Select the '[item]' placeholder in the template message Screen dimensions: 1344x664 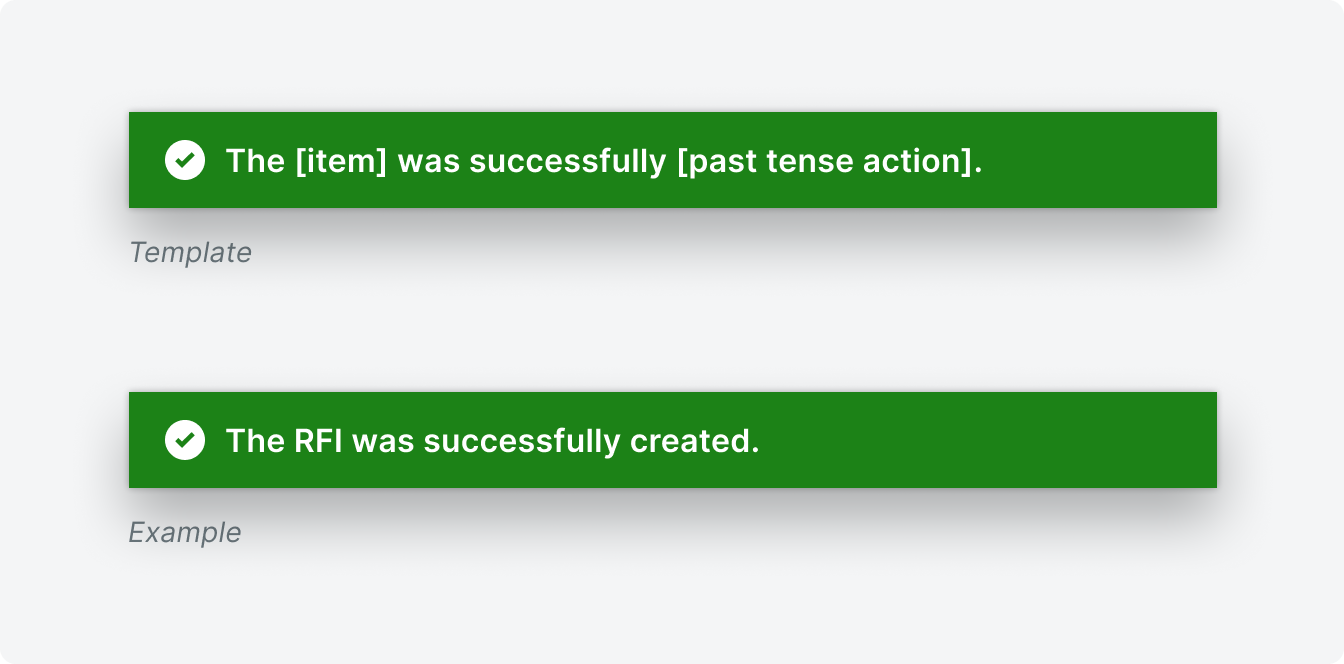click(x=341, y=161)
